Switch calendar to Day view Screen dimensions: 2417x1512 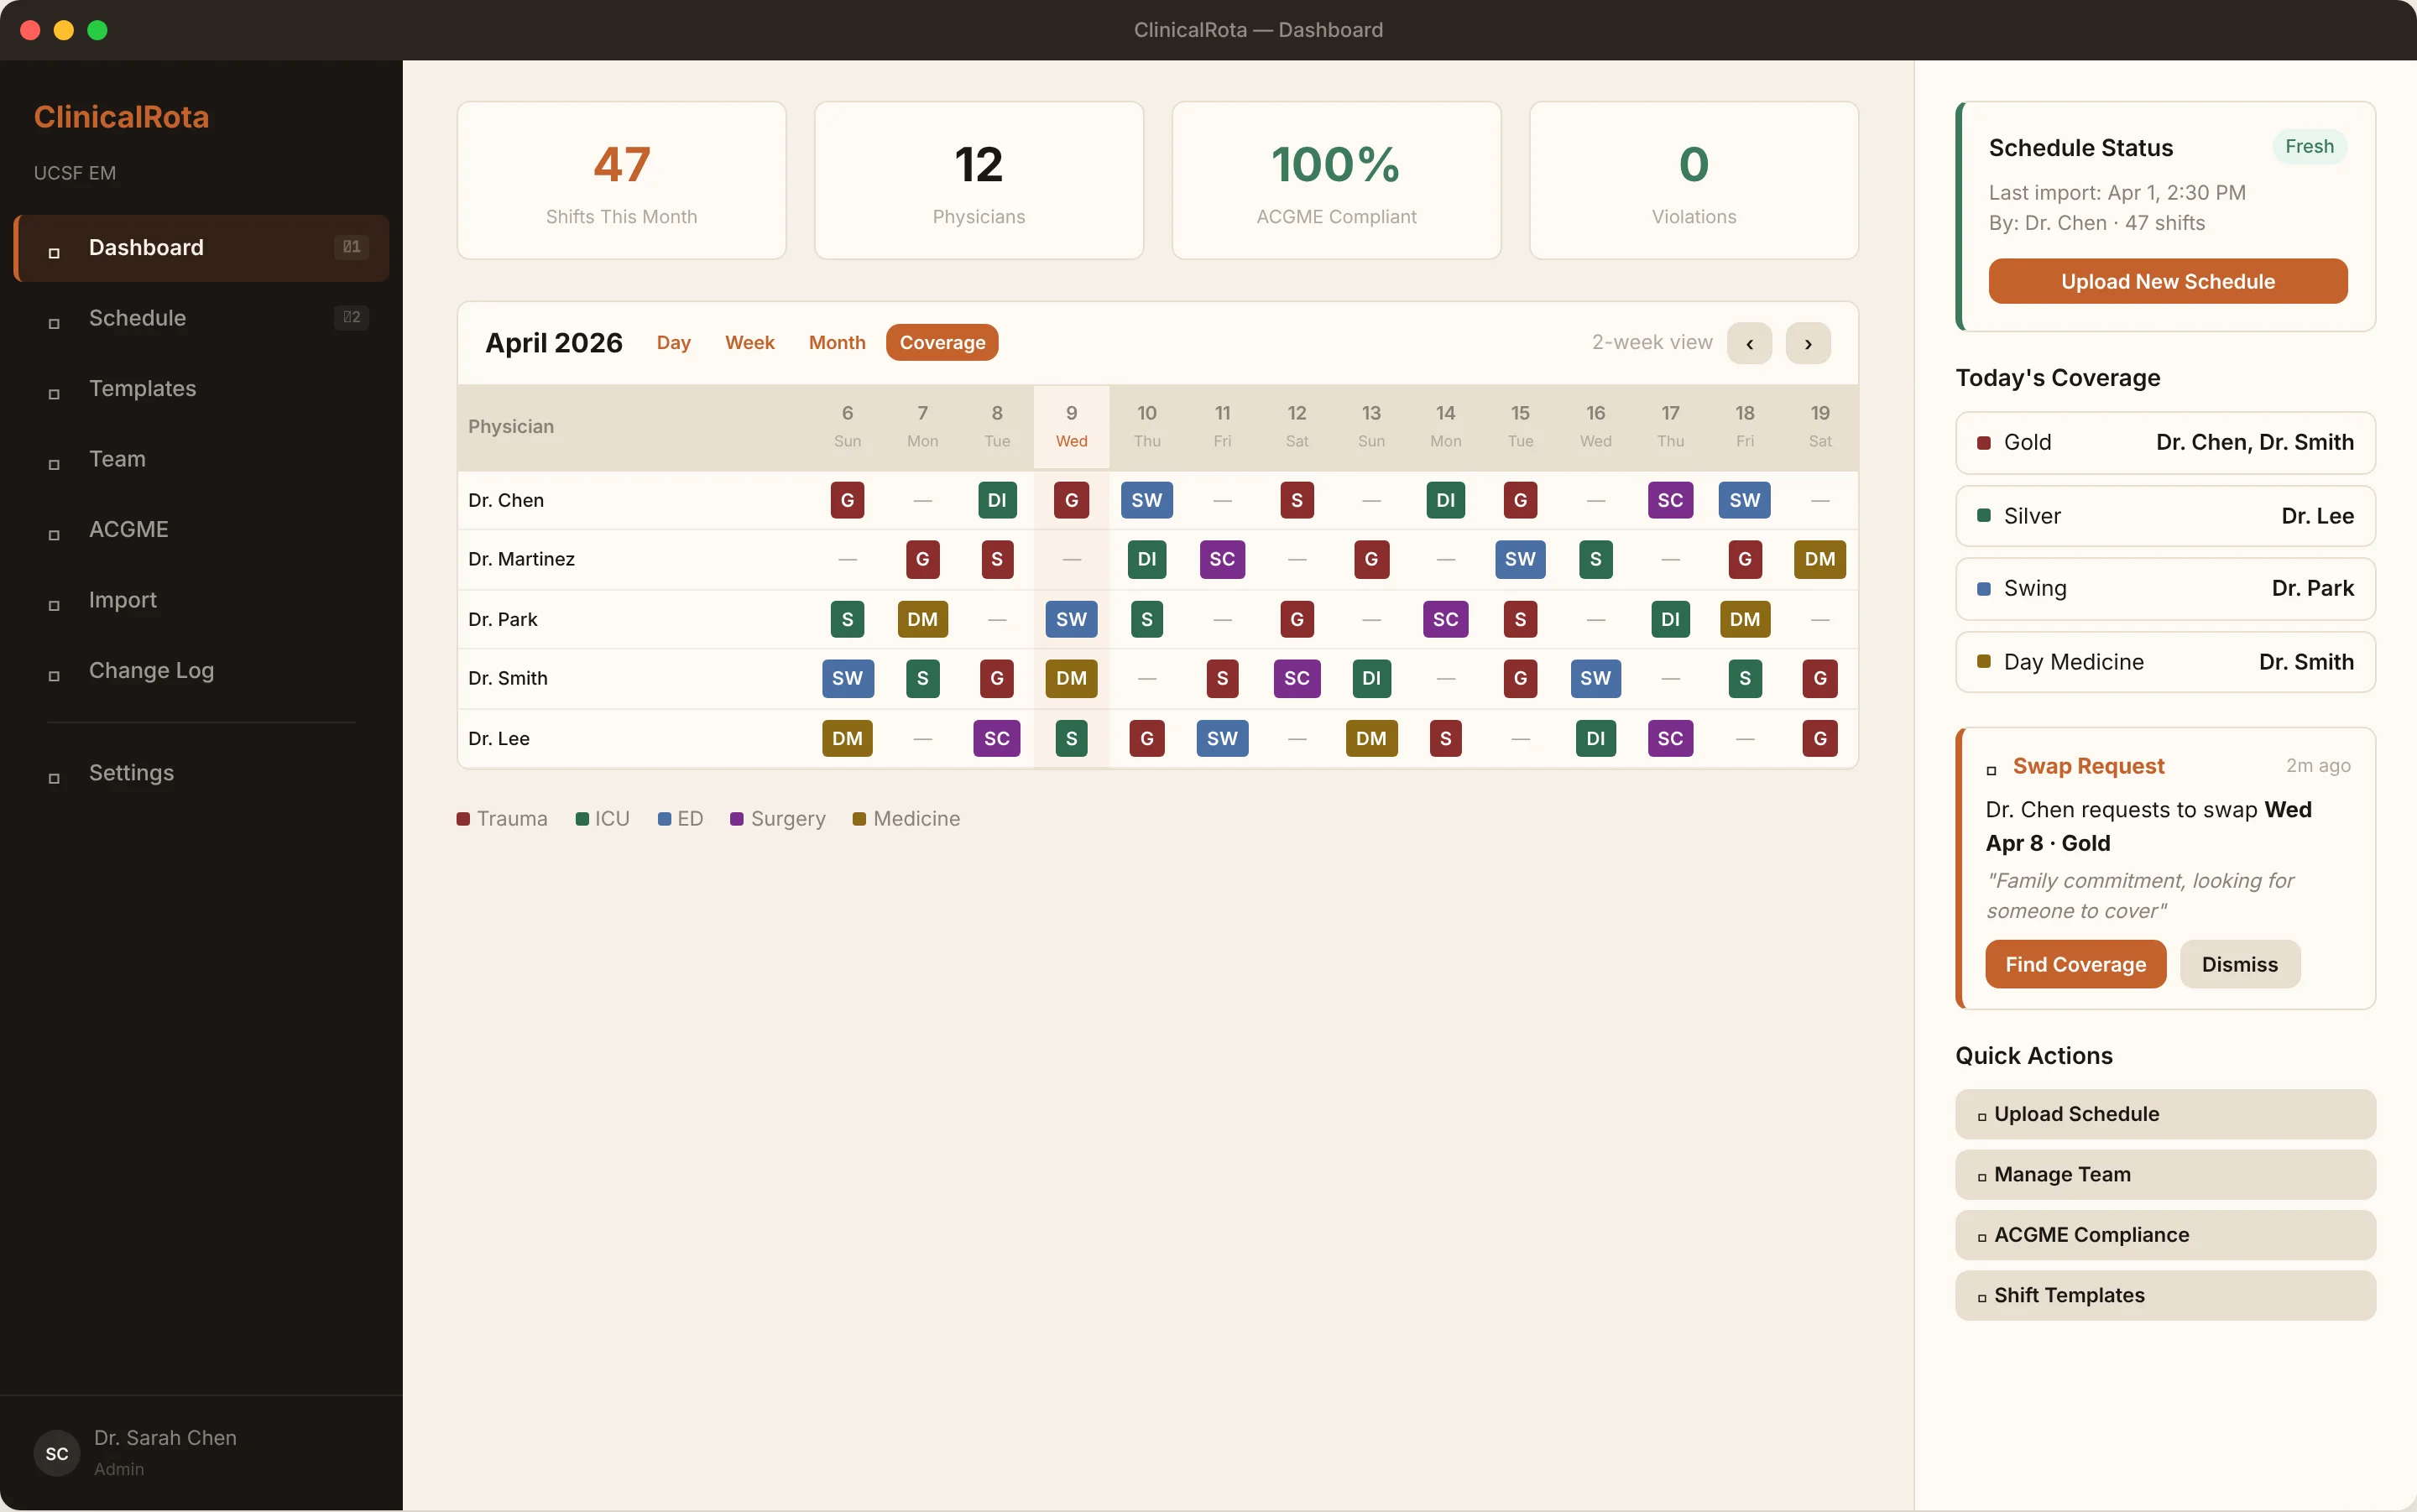[673, 342]
